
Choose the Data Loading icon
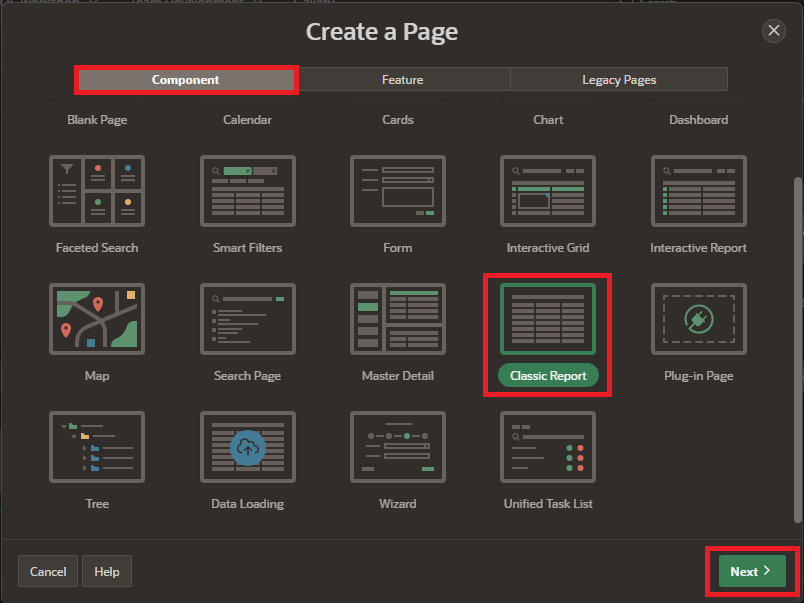click(248, 447)
